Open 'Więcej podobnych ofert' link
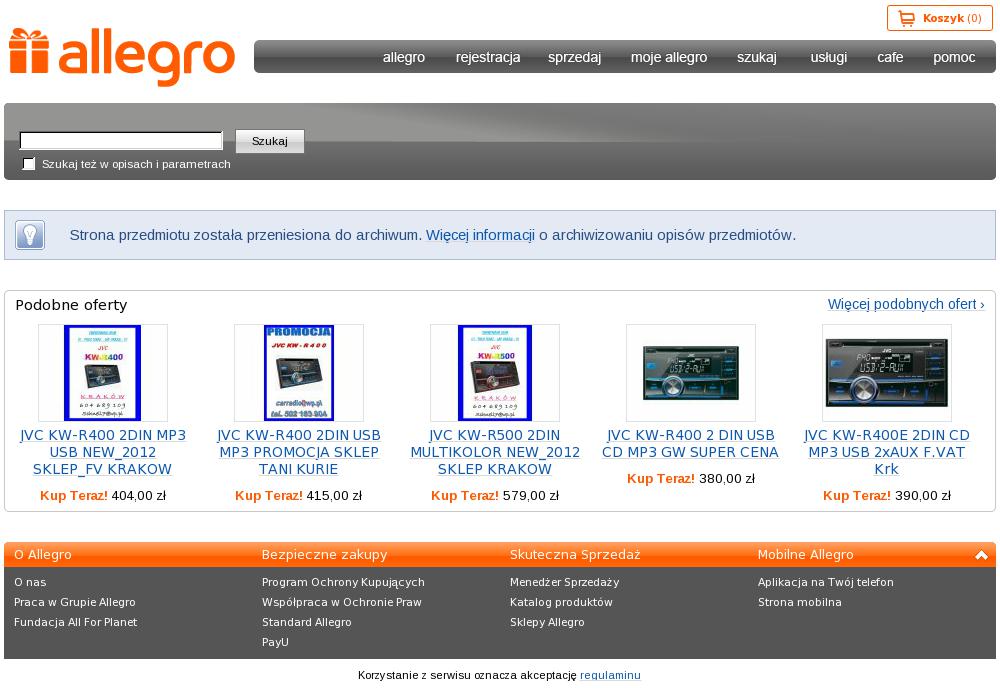1000x695 pixels. click(x=906, y=304)
